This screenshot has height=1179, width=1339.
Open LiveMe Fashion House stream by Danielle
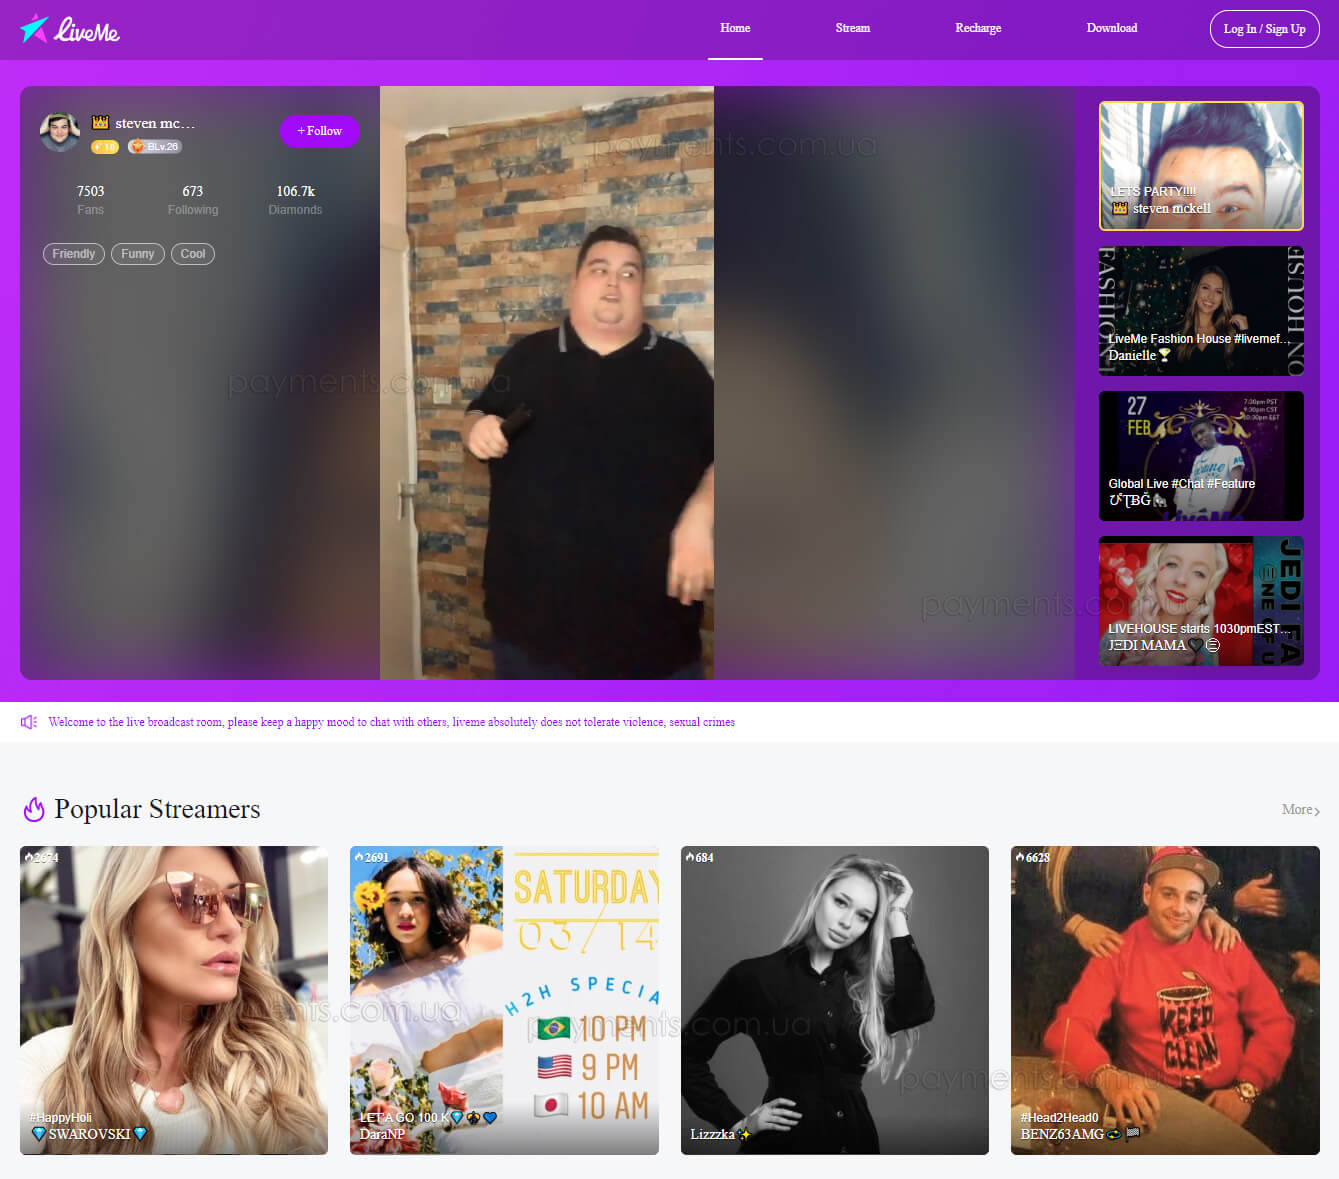click(x=1201, y=311)
